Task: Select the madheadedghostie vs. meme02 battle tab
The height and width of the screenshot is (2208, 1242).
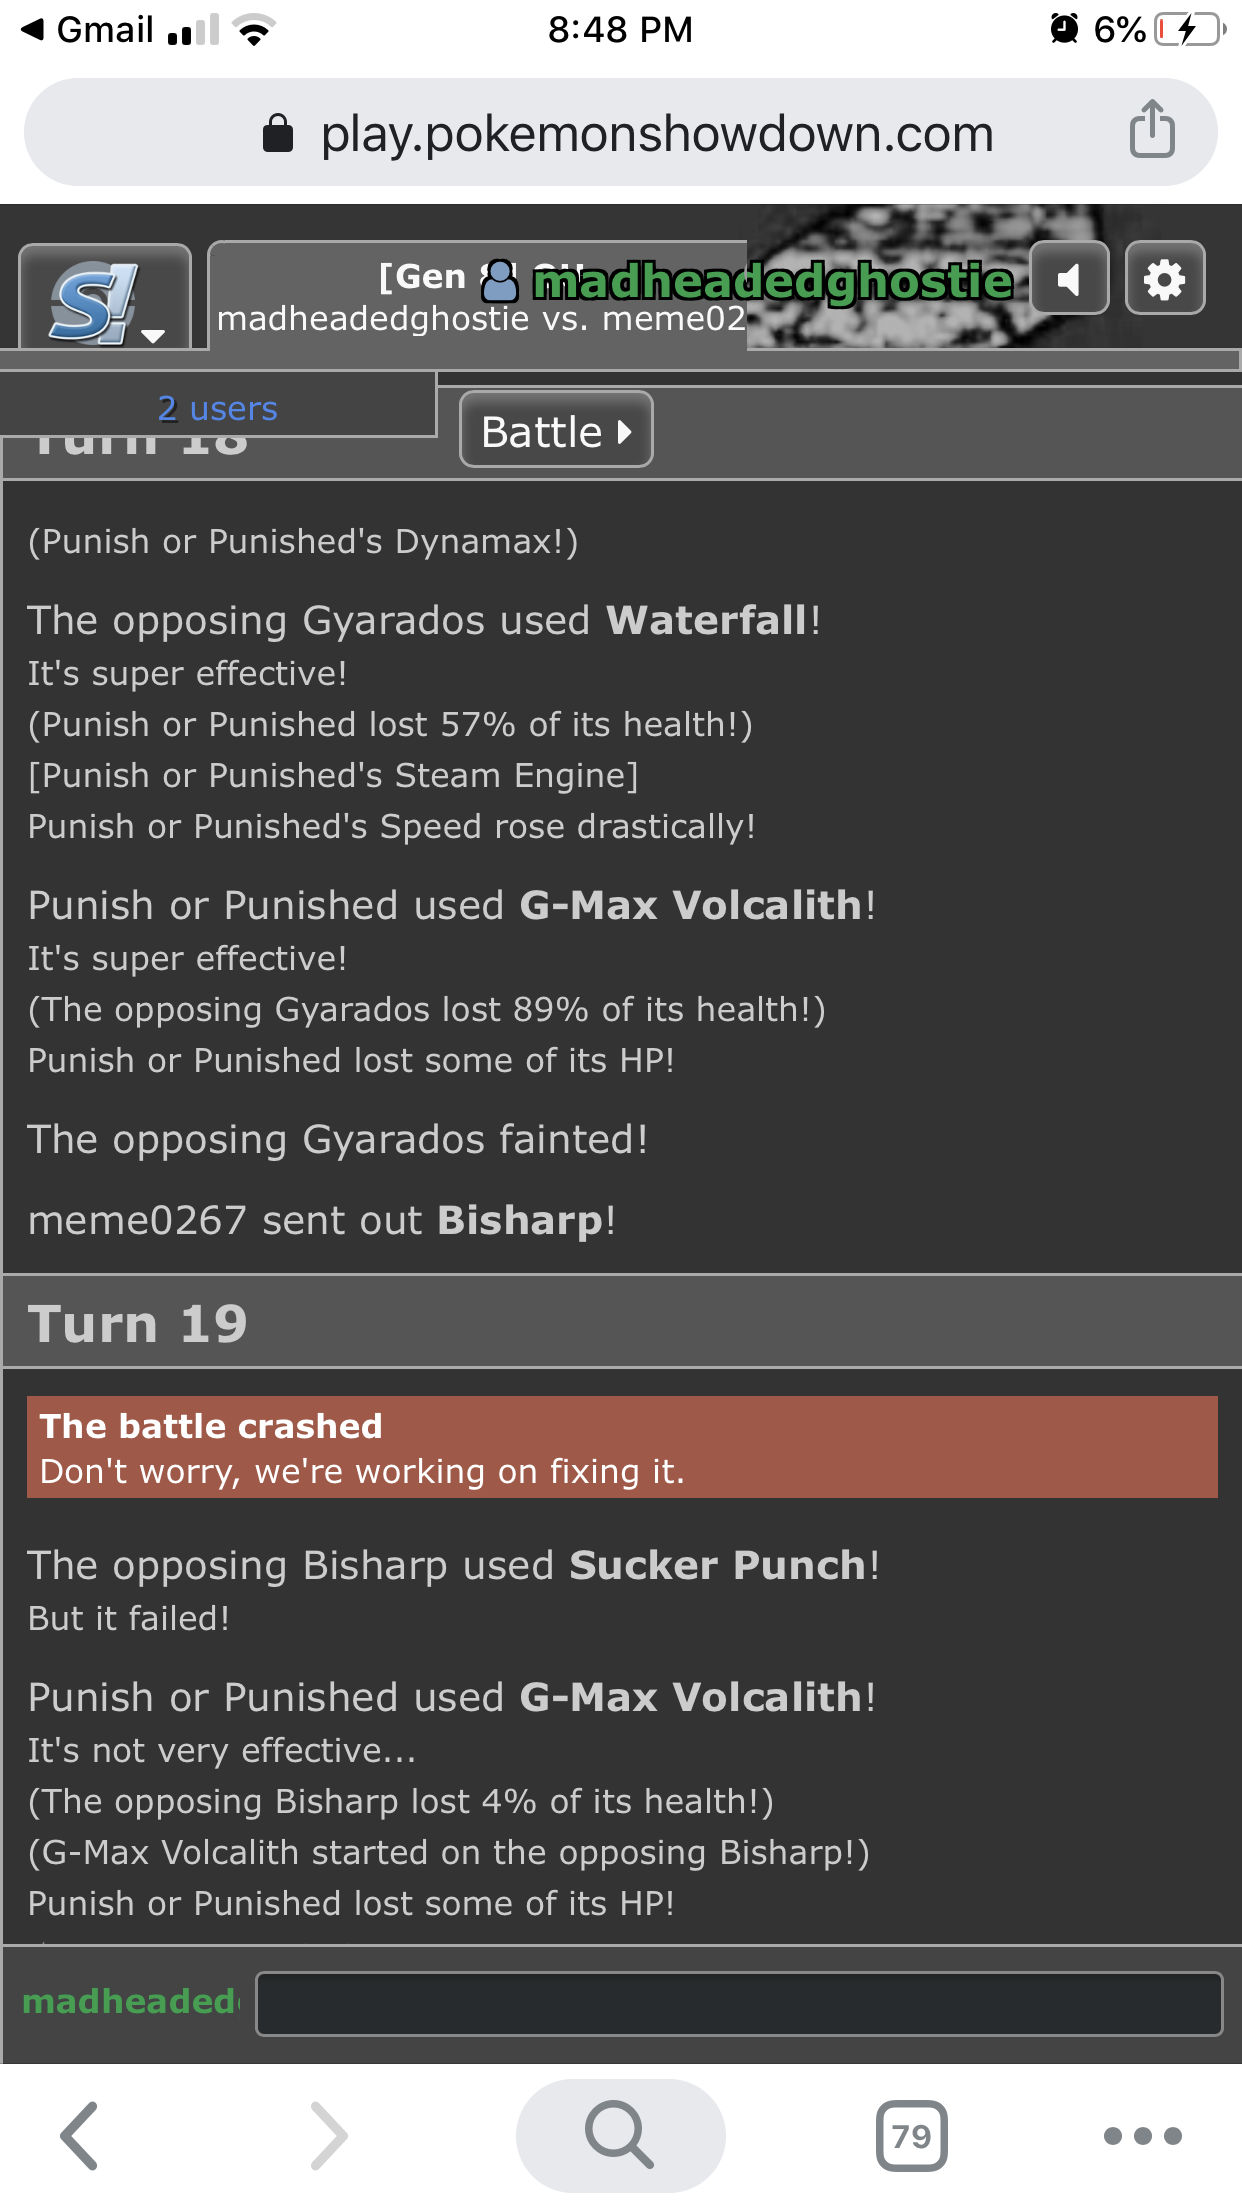Action: coord(478,295)
